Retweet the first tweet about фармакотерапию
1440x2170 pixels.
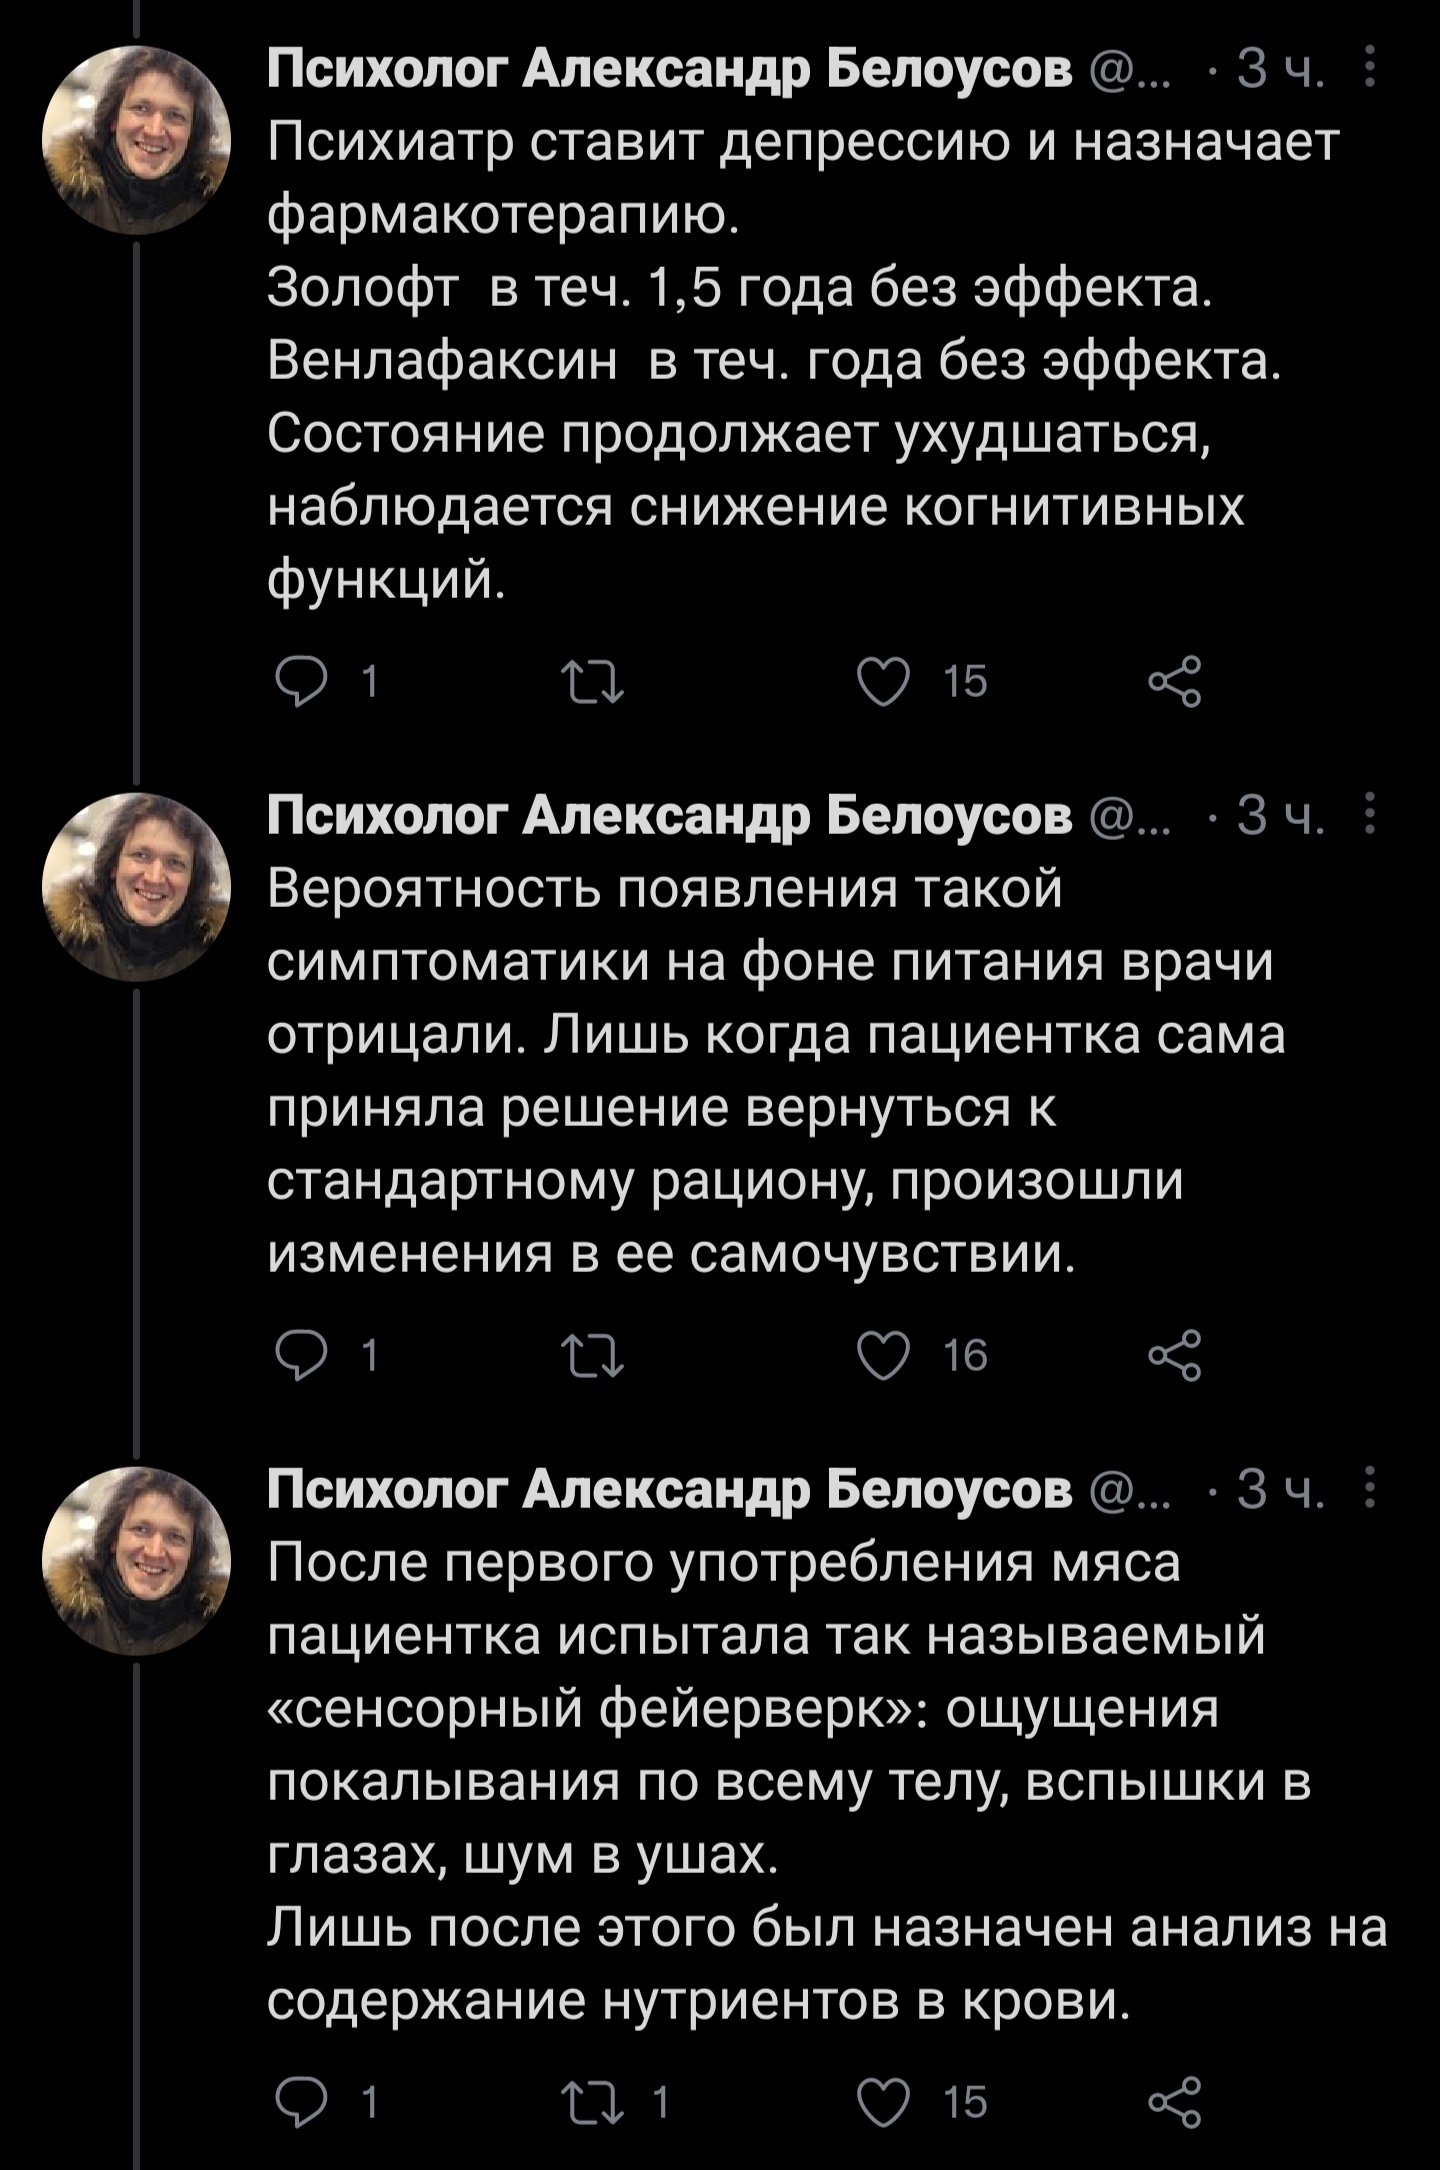point(592,683)
